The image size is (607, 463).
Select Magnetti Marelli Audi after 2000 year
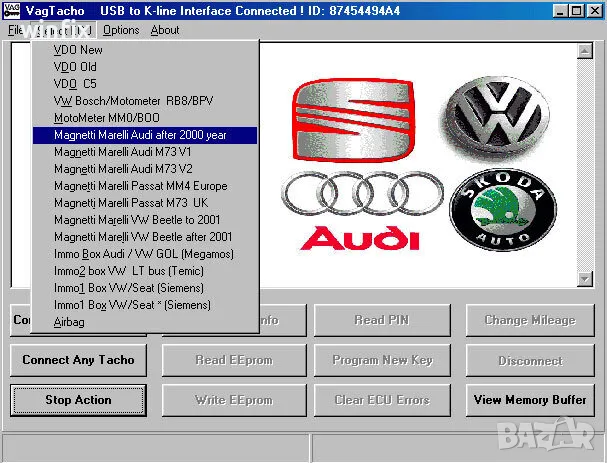click(x=145, y=135)
